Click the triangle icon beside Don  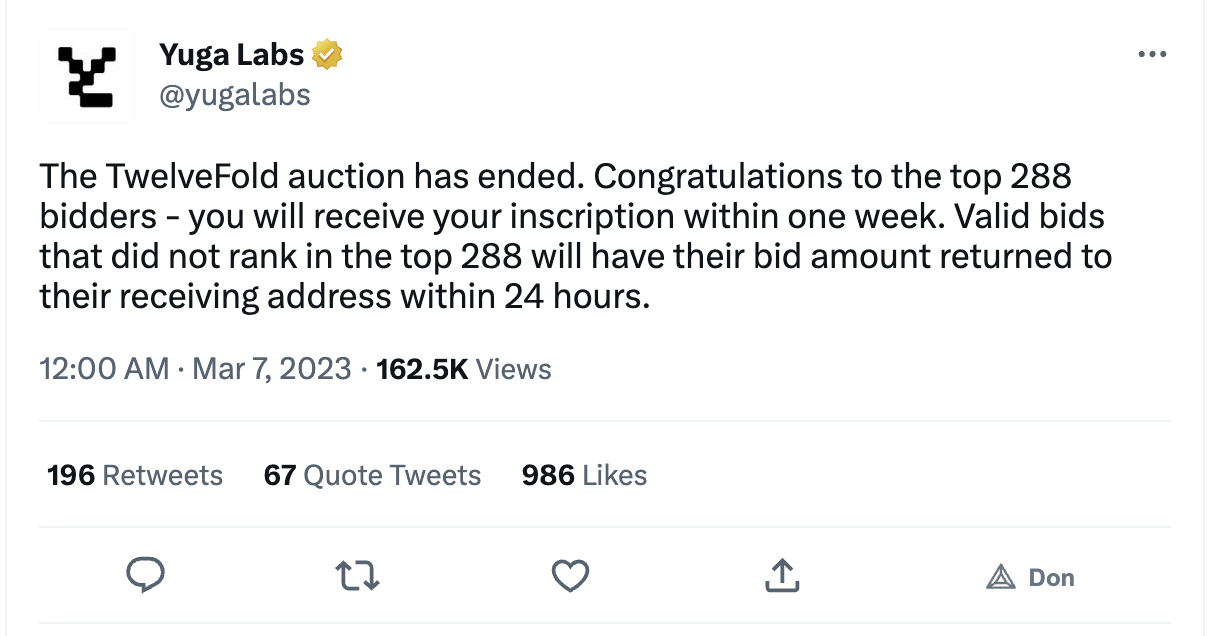click(x=1000, y=577)
